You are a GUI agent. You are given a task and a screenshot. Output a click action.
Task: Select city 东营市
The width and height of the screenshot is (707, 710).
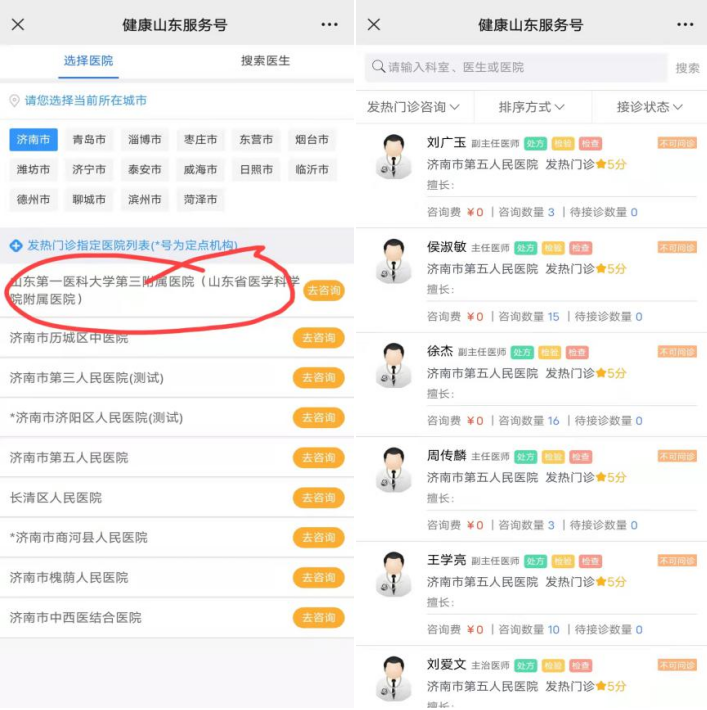point(256,139)
